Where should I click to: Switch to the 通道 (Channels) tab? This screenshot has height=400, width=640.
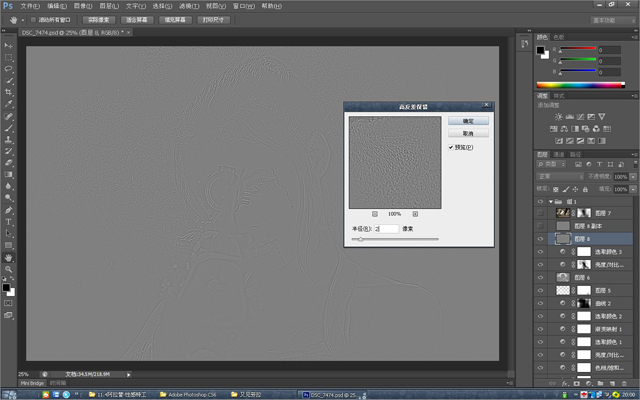(559, 155)
